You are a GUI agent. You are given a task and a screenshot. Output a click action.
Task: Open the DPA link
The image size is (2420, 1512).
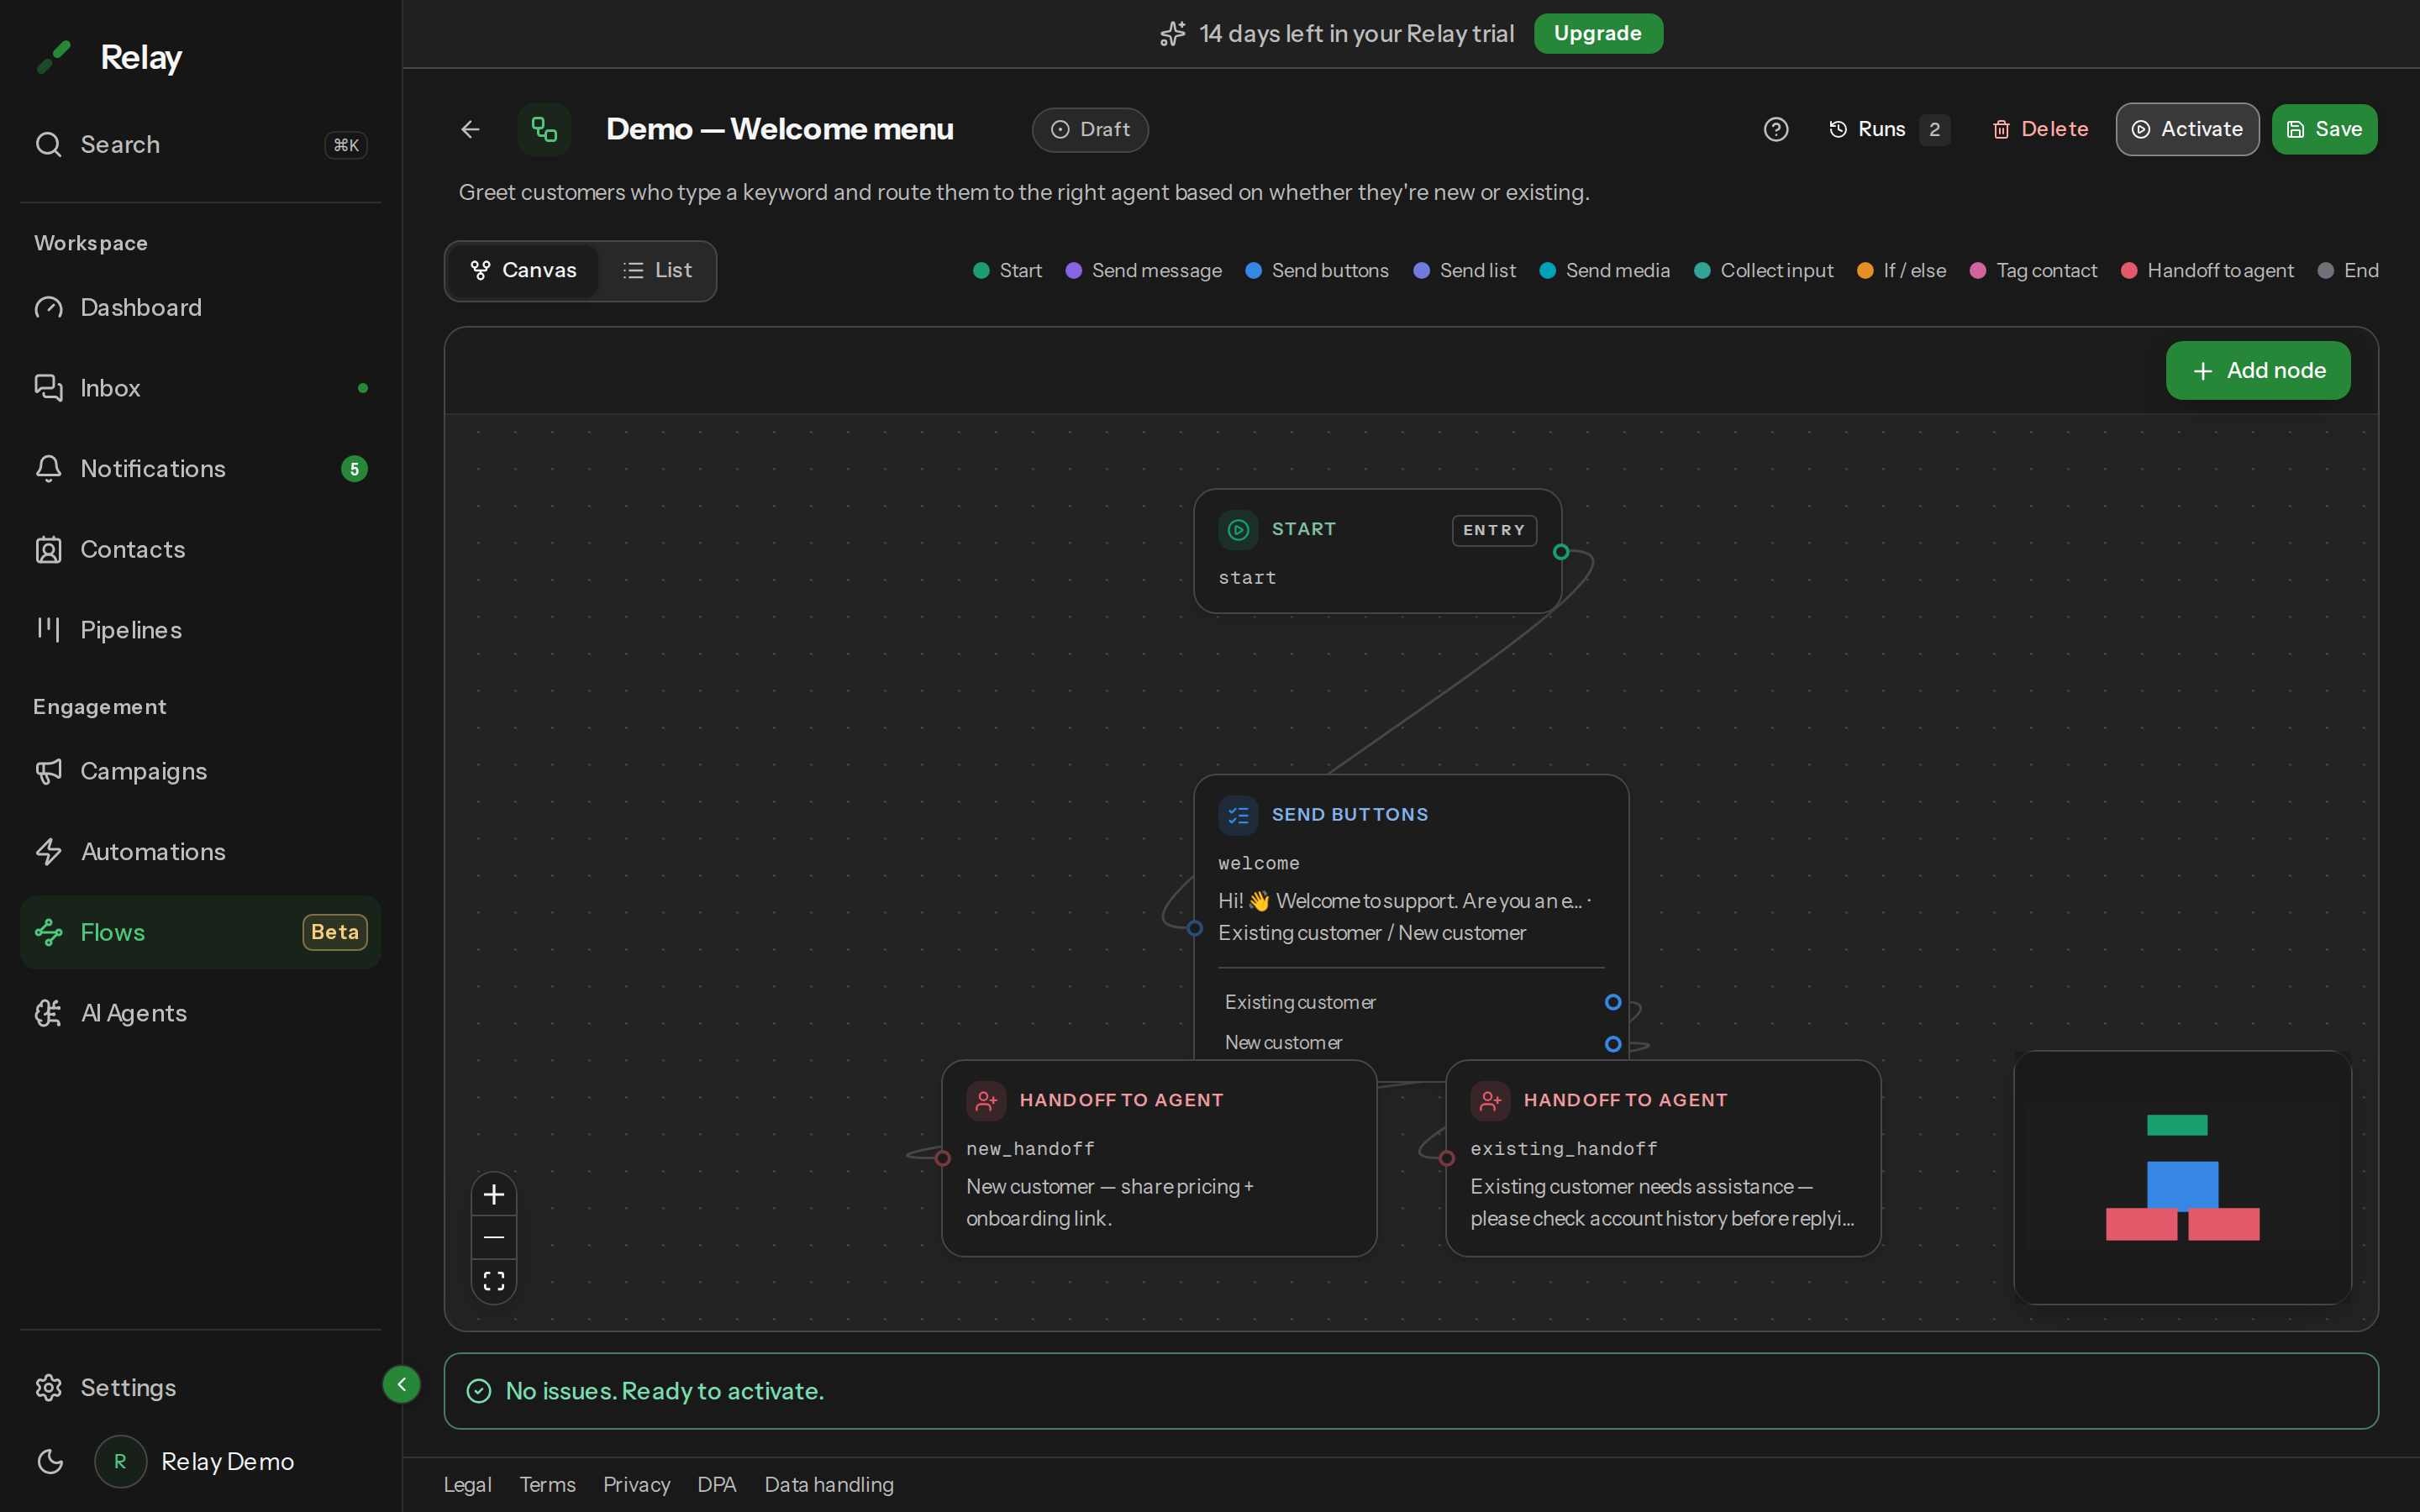pyautogui.click(x=717, y=1485)
